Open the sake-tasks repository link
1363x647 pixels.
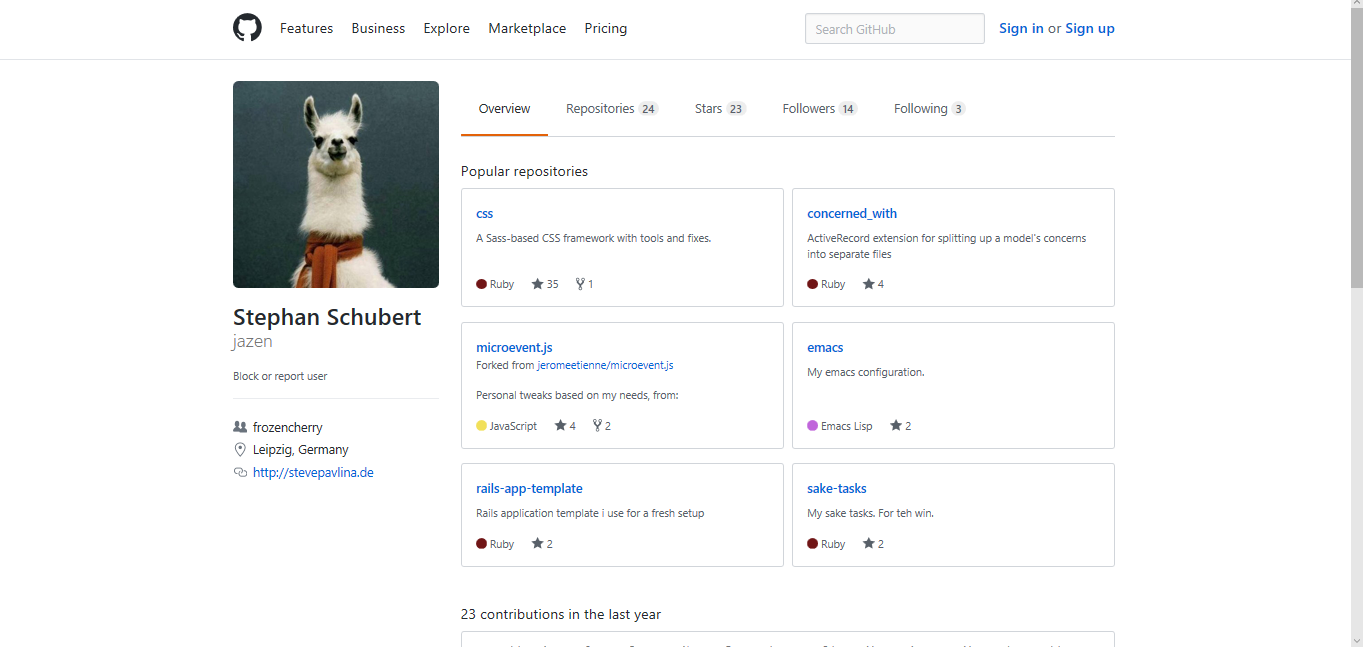[837, 489]
